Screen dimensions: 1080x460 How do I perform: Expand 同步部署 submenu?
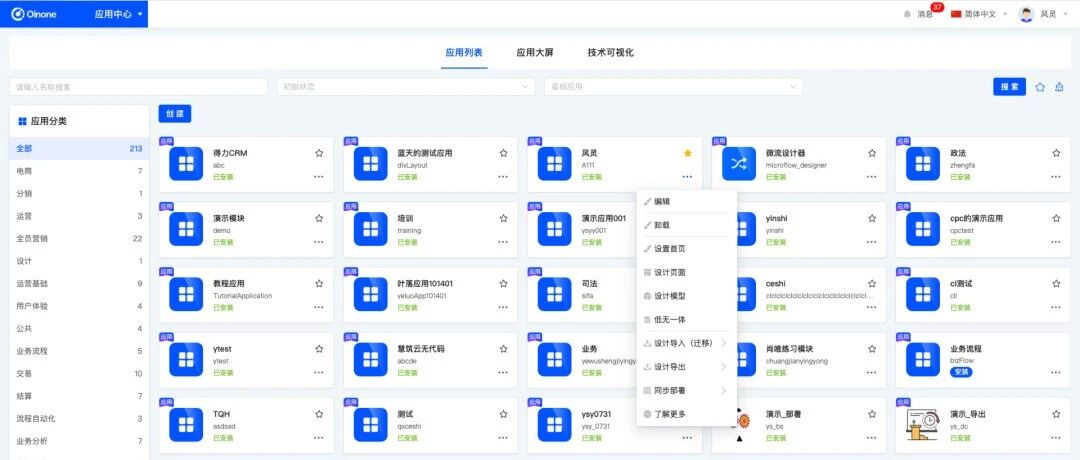coord(686,390)
